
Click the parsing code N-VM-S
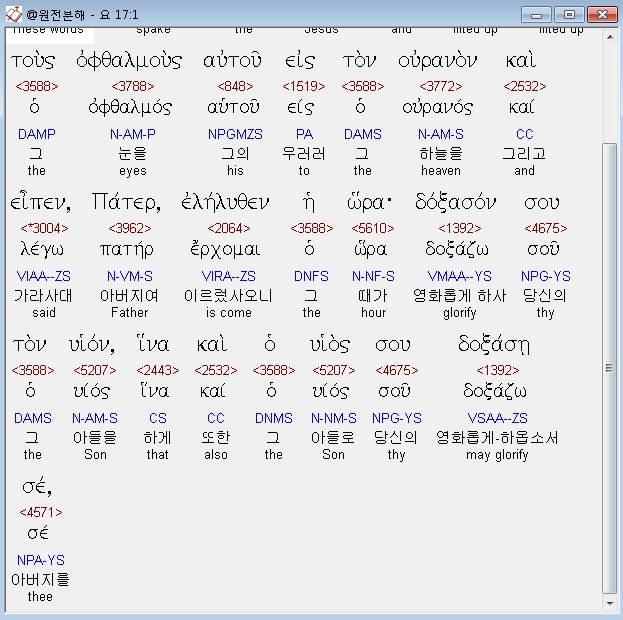130,276
